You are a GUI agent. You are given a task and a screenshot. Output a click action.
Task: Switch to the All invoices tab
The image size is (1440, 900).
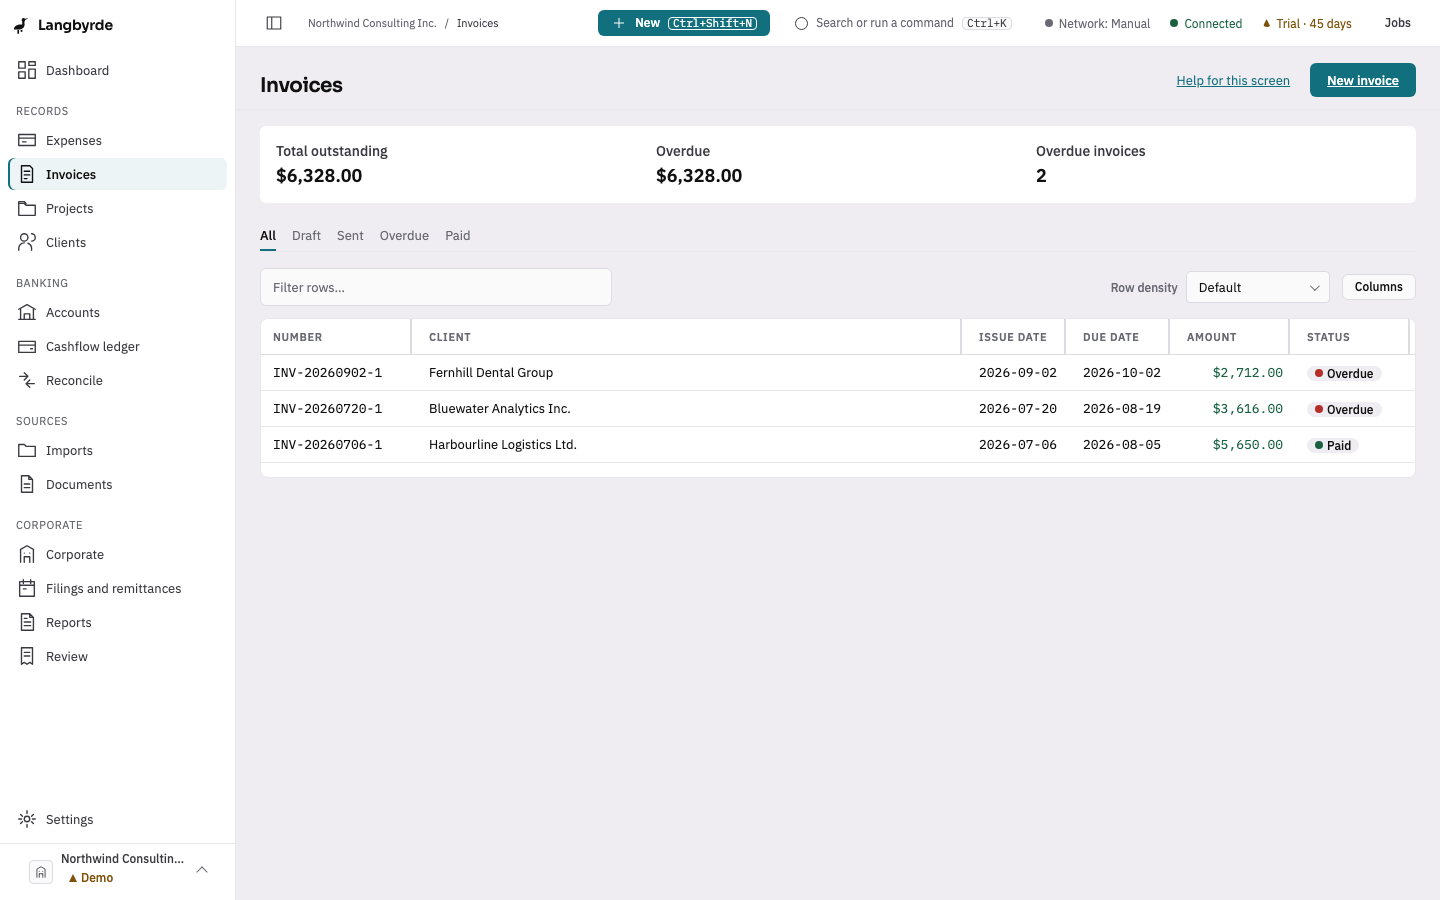coord(268,236)
